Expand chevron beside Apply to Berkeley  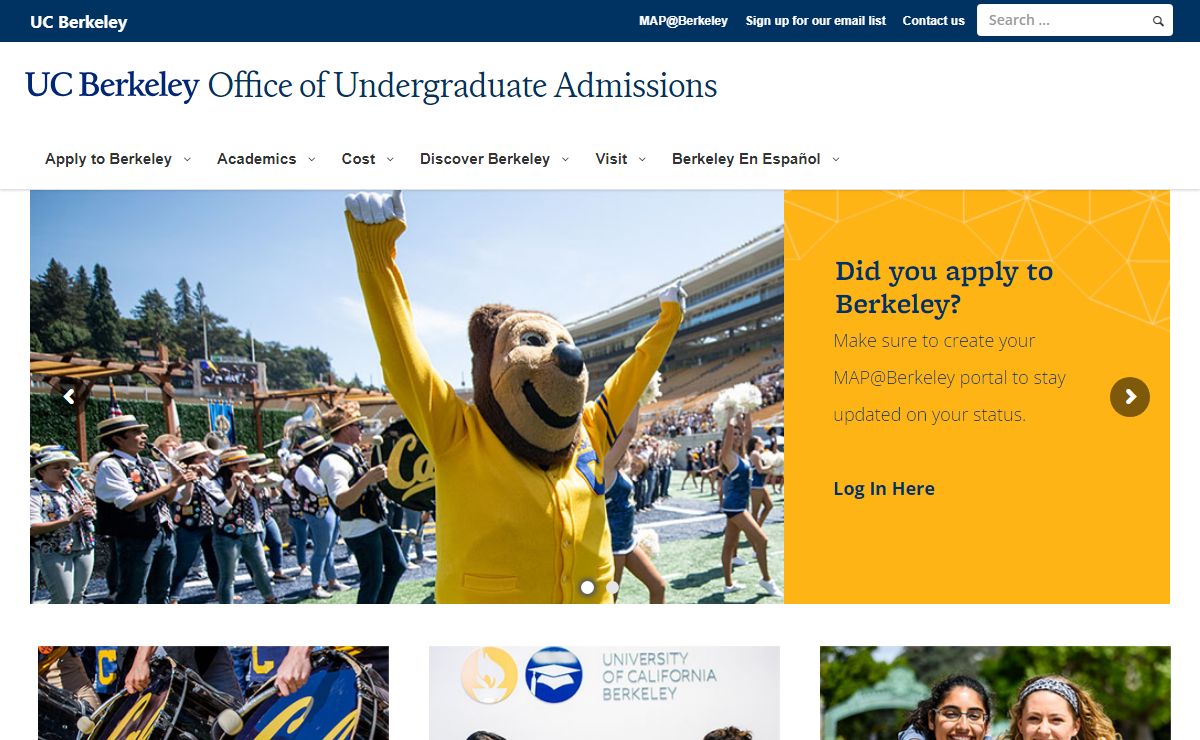187,159
